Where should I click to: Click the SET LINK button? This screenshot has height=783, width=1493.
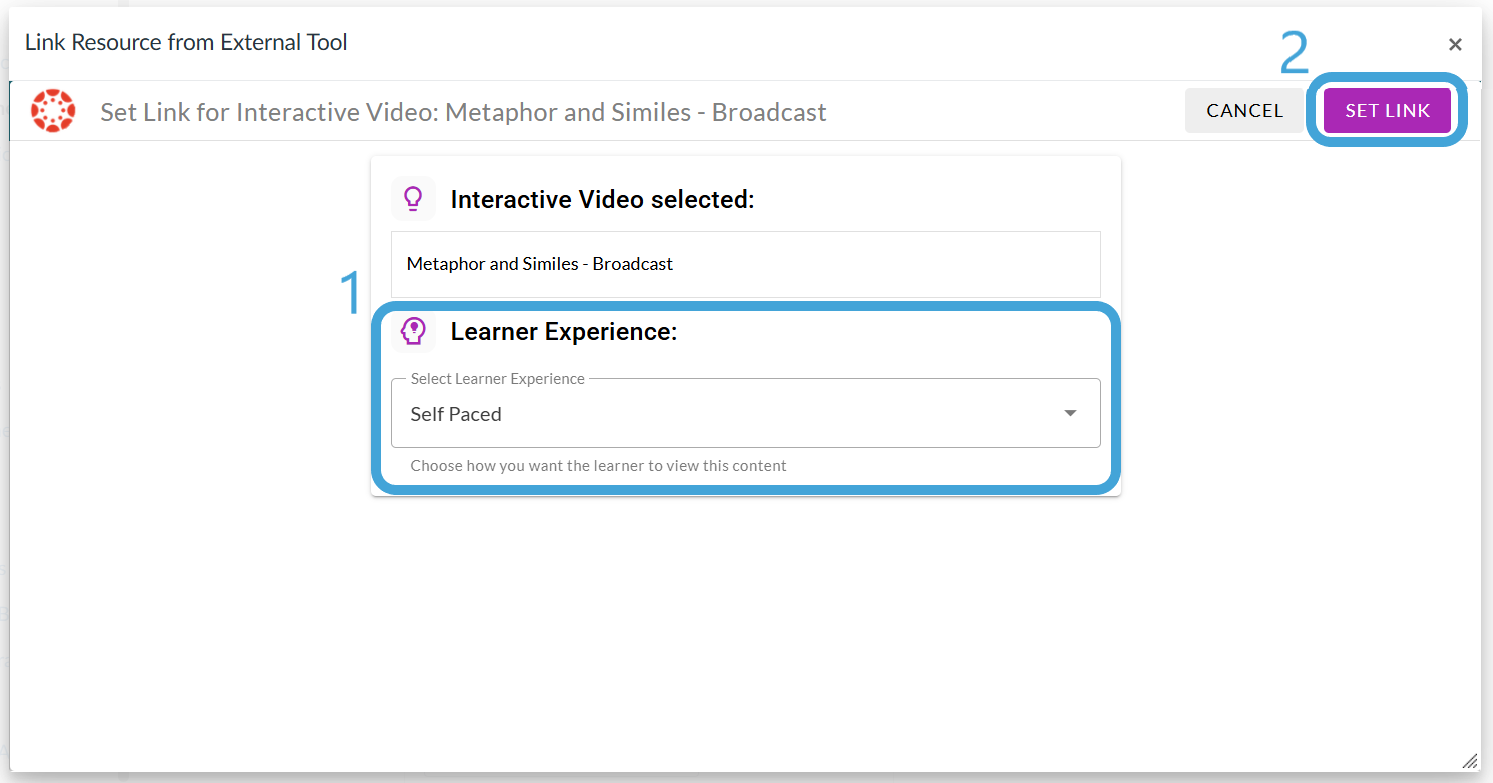coord(1387,111)
